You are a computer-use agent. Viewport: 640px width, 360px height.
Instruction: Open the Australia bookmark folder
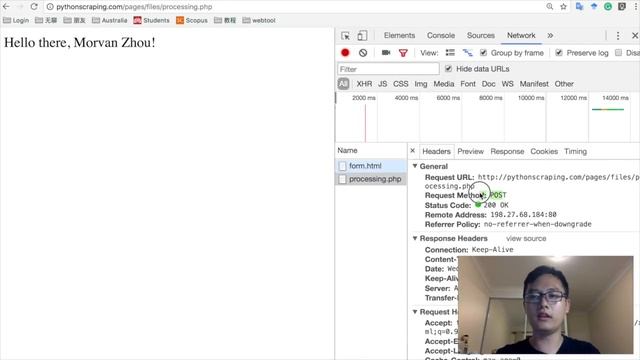(x=109, y=20)
